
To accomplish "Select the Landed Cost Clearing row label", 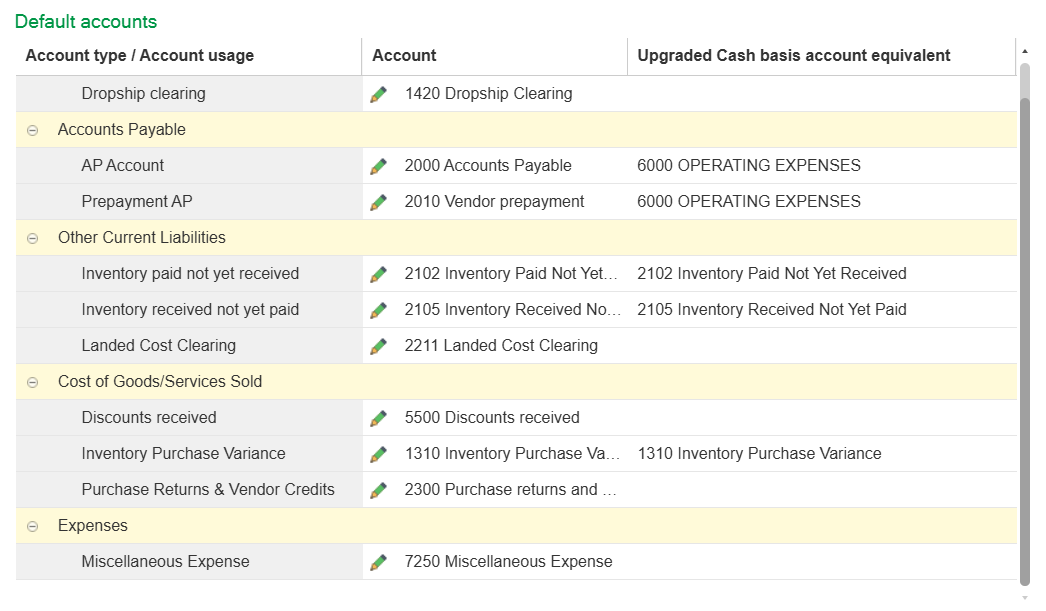I will coord(159,346).
